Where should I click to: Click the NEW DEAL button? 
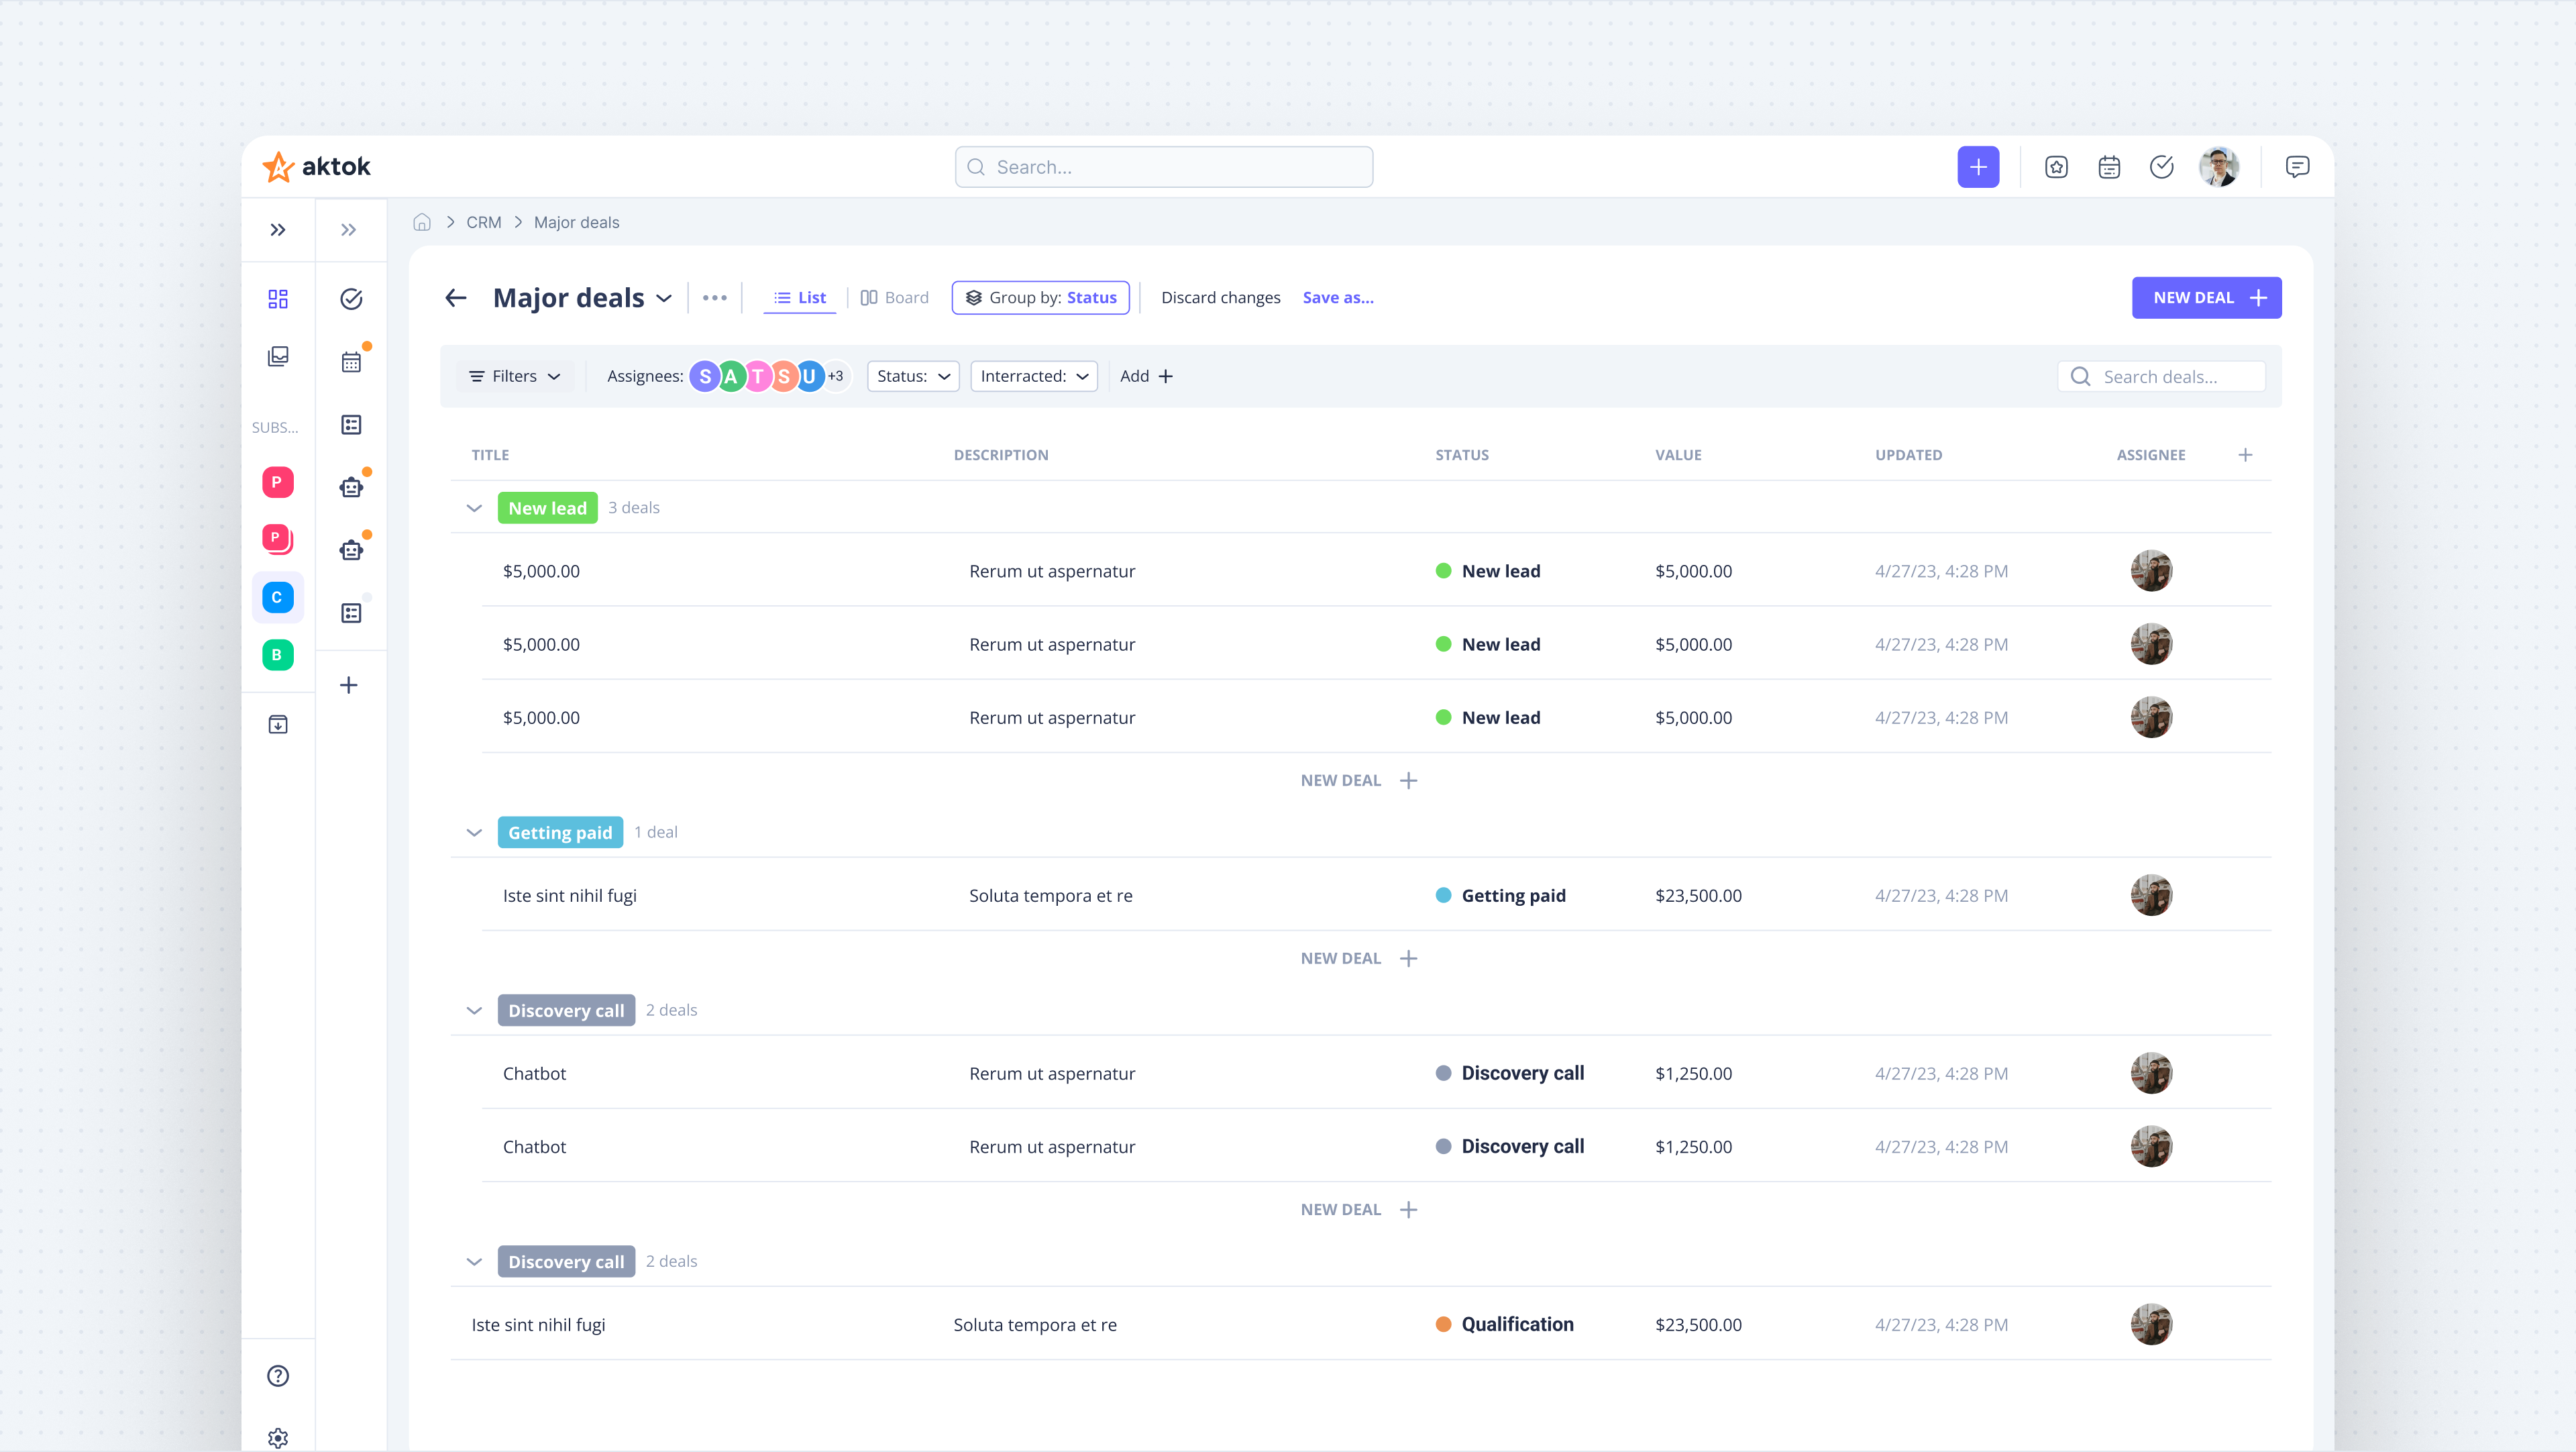pyautogui.click(x=2206, y=297)
